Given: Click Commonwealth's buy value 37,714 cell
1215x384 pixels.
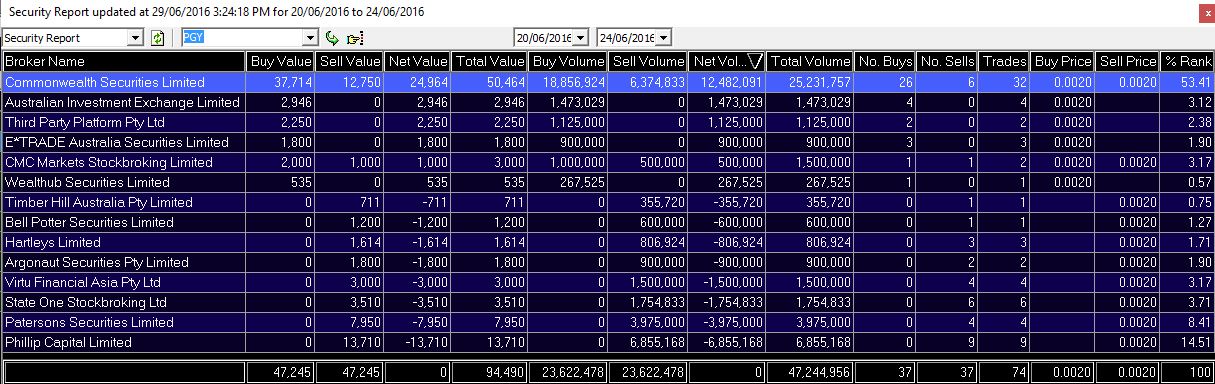Looking at the screenshot, I should [280, 82].
